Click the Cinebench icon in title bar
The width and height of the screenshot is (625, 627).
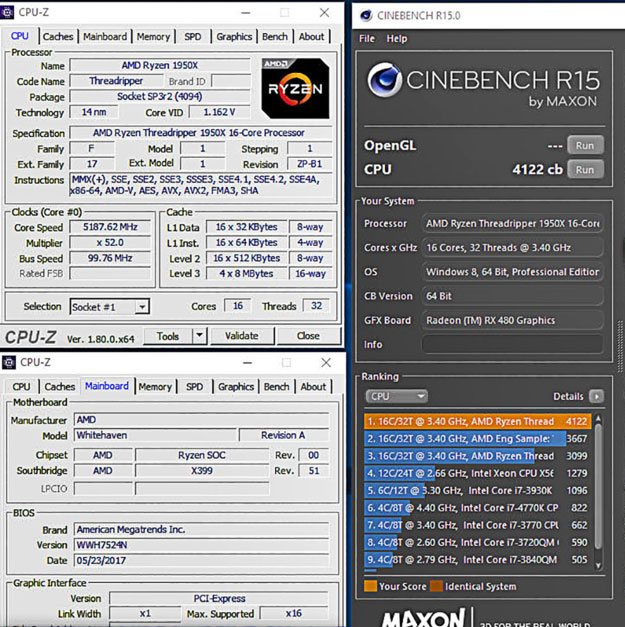point(365,16)
